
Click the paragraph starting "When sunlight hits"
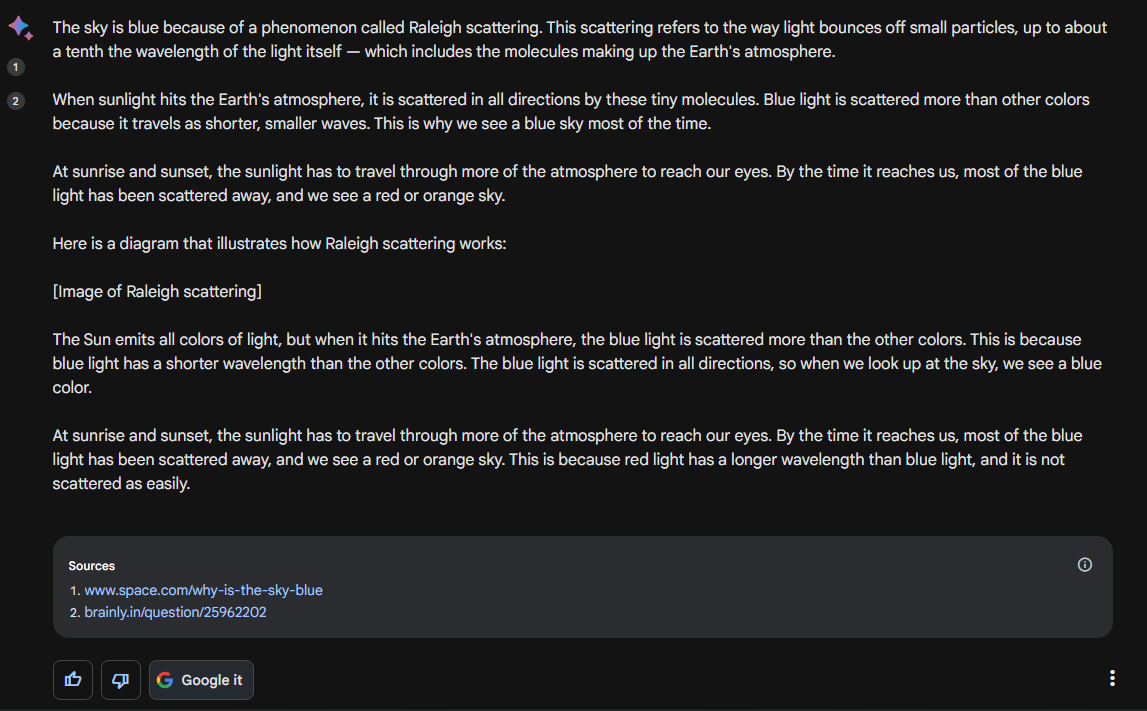570,112
